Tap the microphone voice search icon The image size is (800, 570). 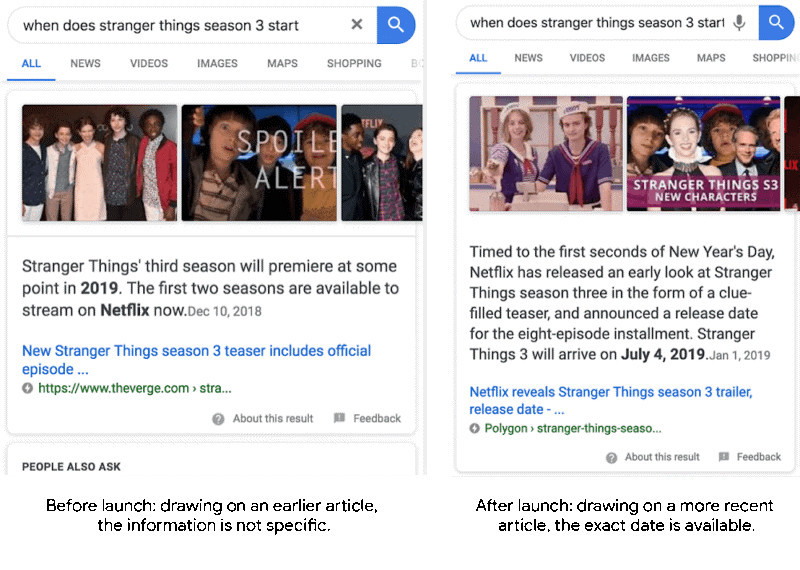click(739, 22)
